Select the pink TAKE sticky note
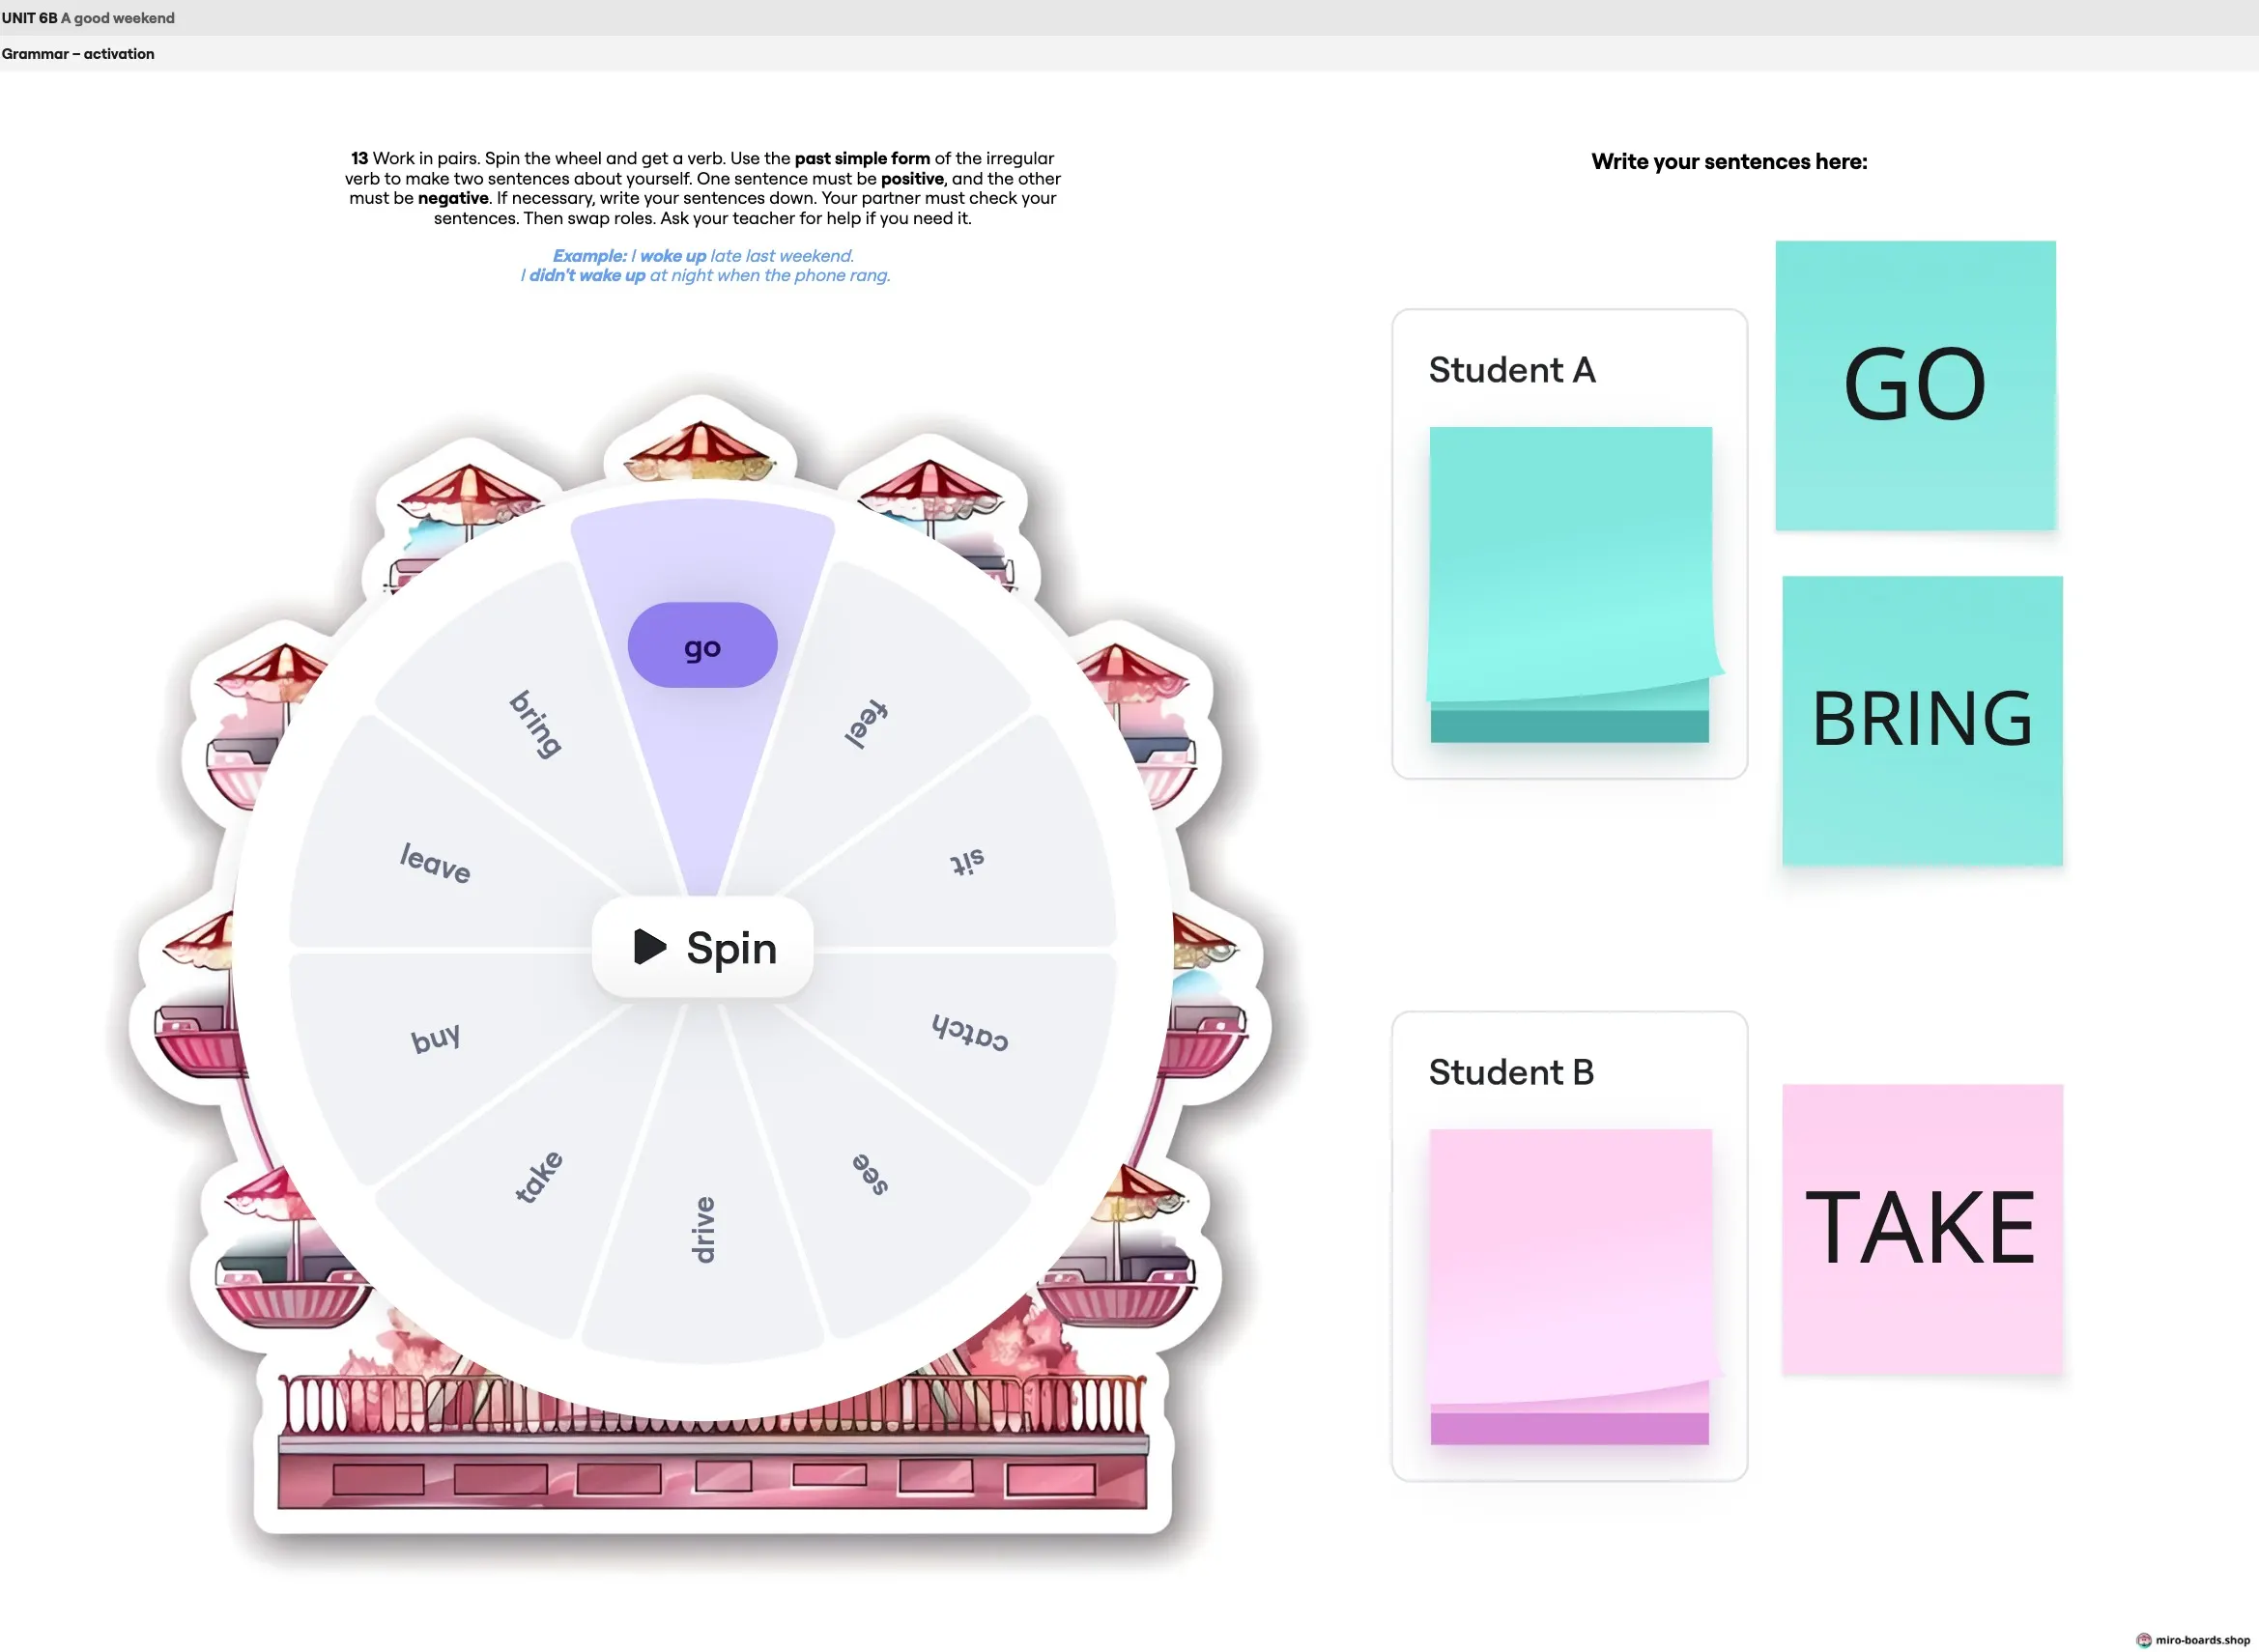This screenshot has width=2259, height=1652. coord(1922,1229)
